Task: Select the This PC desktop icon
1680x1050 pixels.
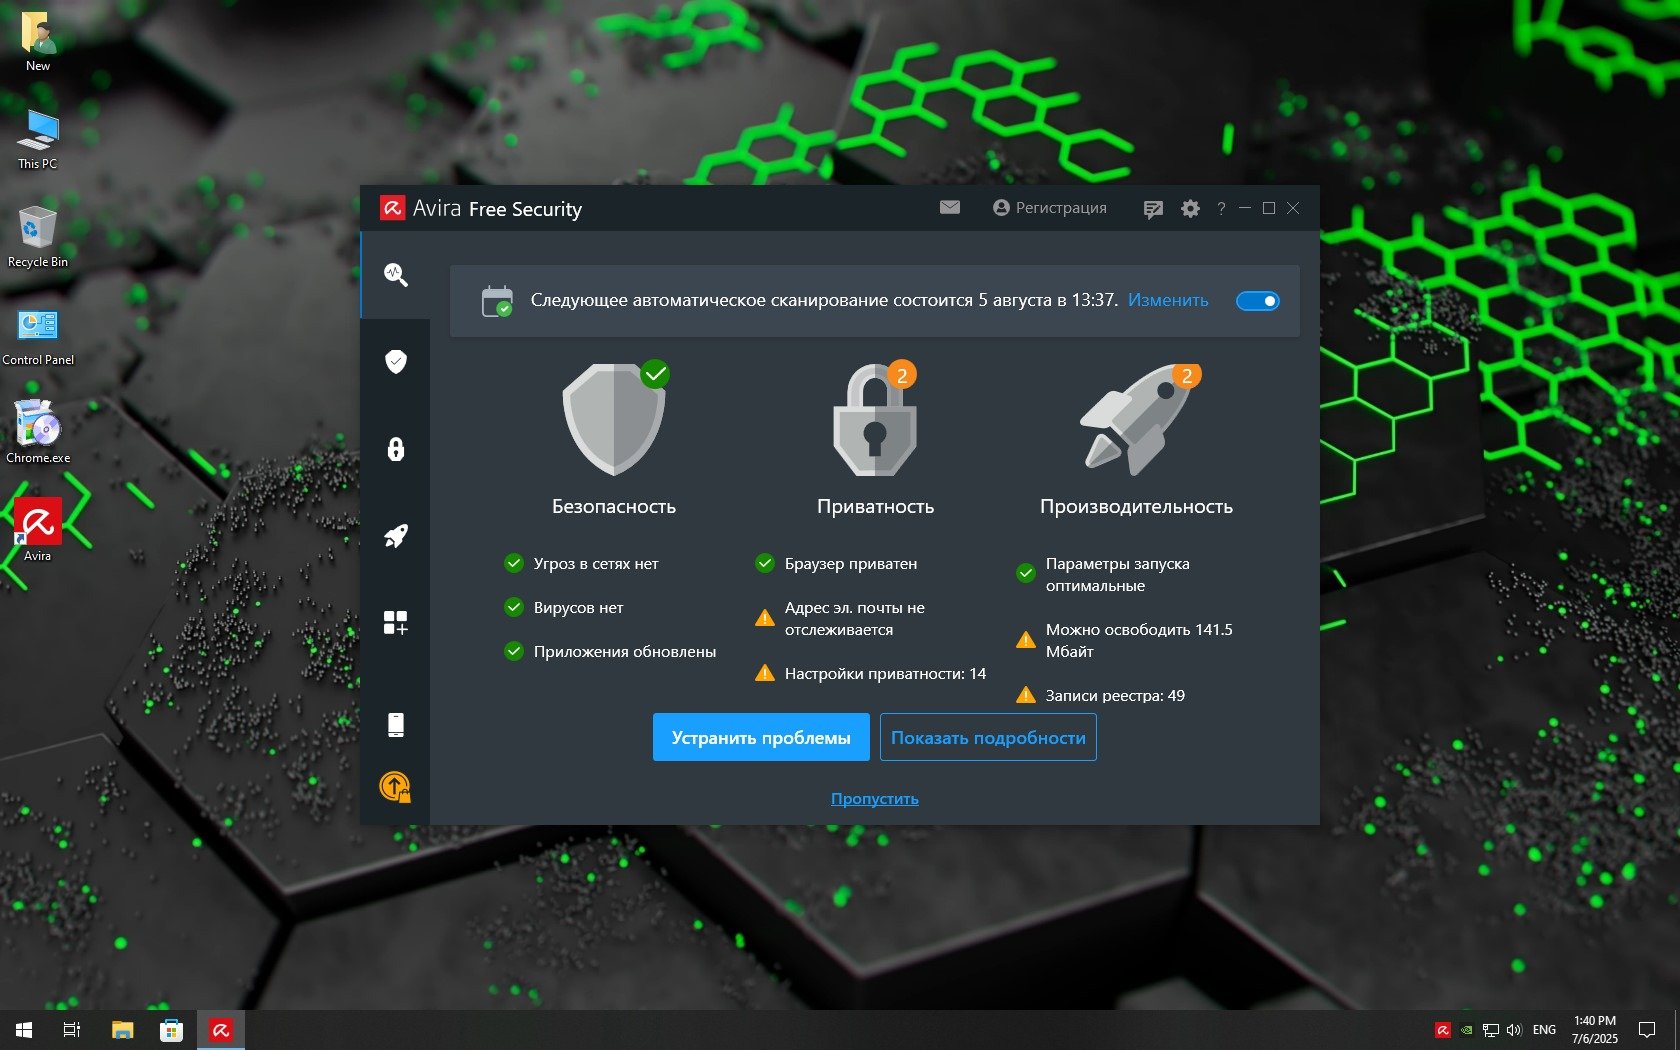Action: point(38,139)
